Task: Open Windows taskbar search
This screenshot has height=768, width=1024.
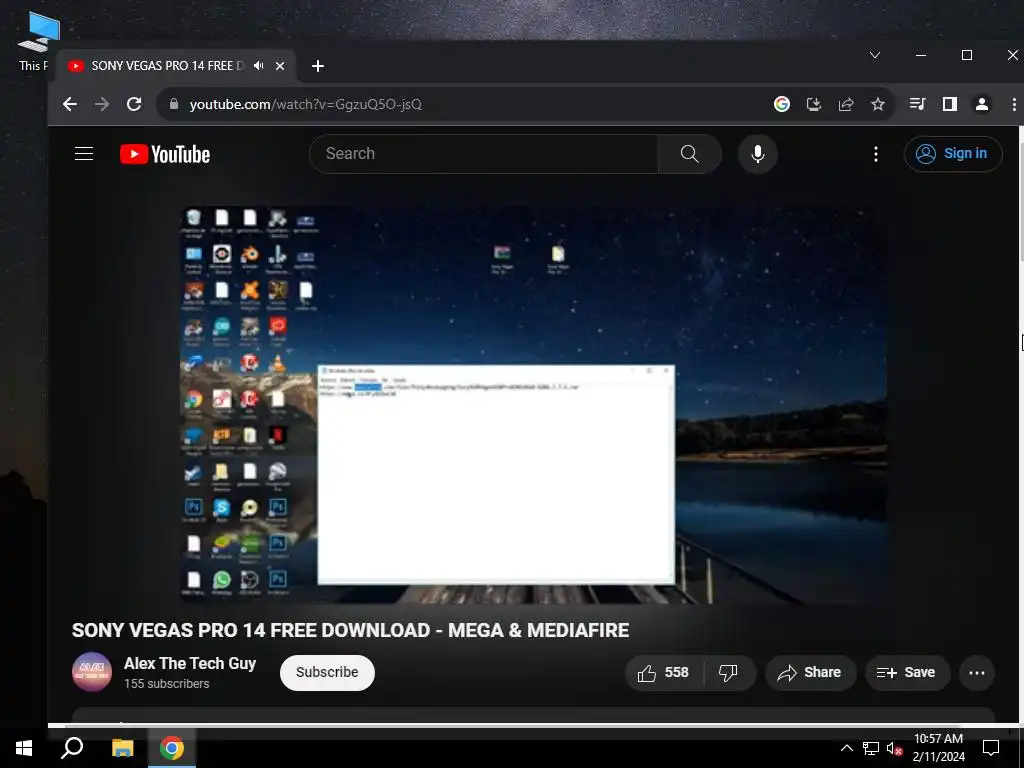Action: point(72,748)
